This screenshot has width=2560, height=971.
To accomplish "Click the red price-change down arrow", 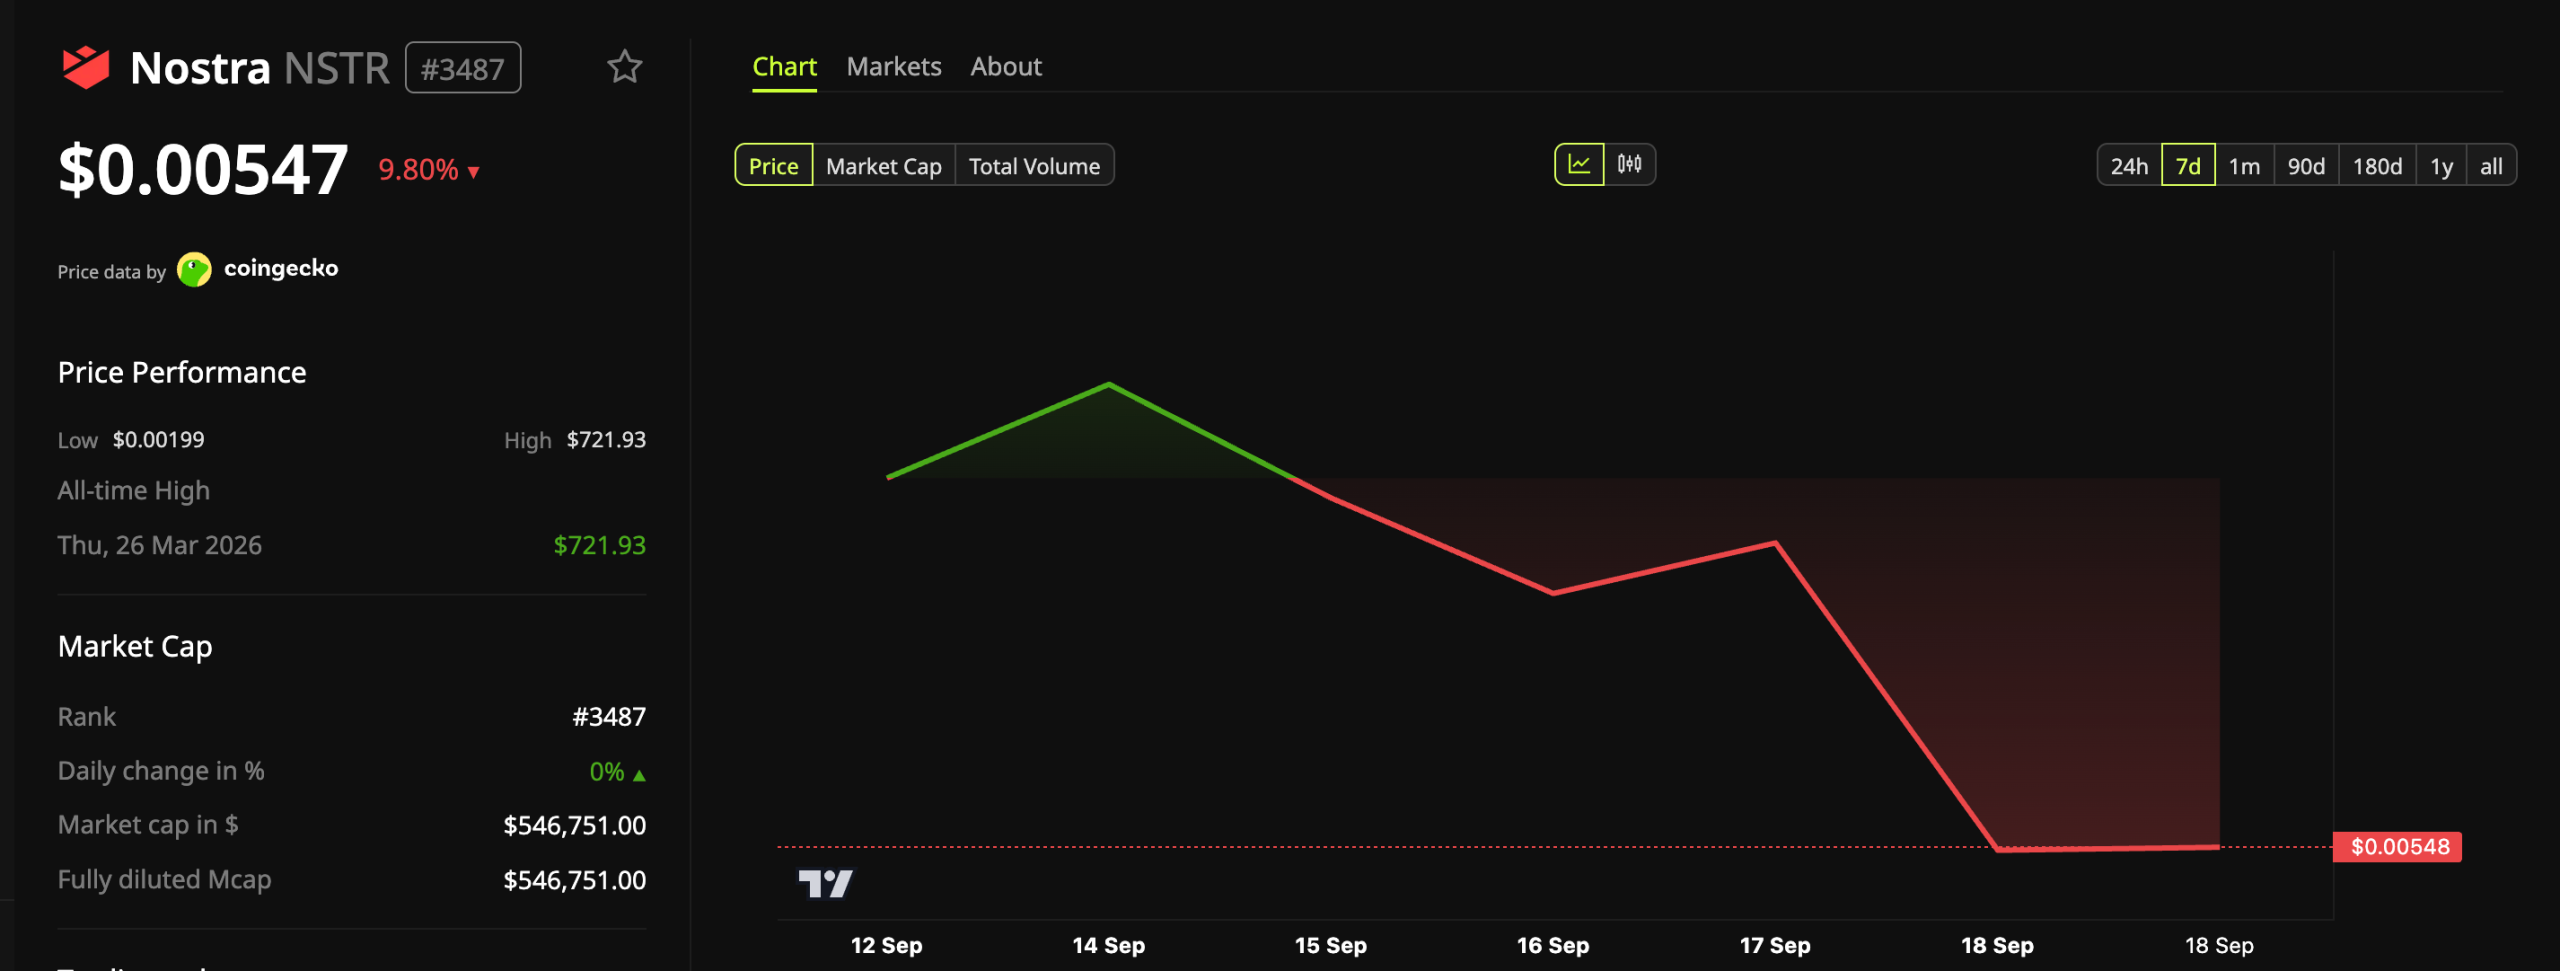I will click(473, 172).
